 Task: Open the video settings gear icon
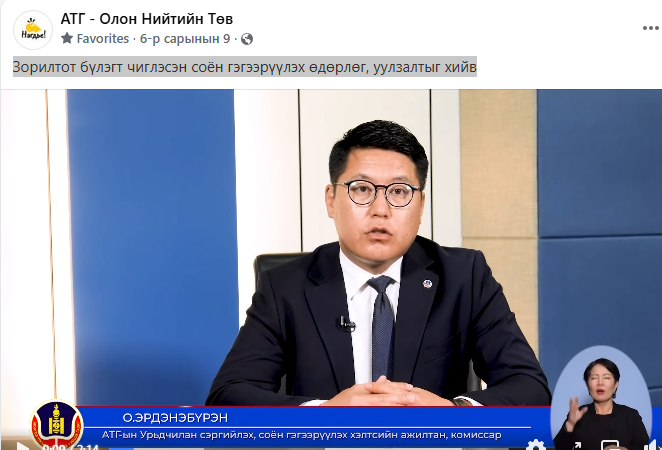tap(536, 444)
